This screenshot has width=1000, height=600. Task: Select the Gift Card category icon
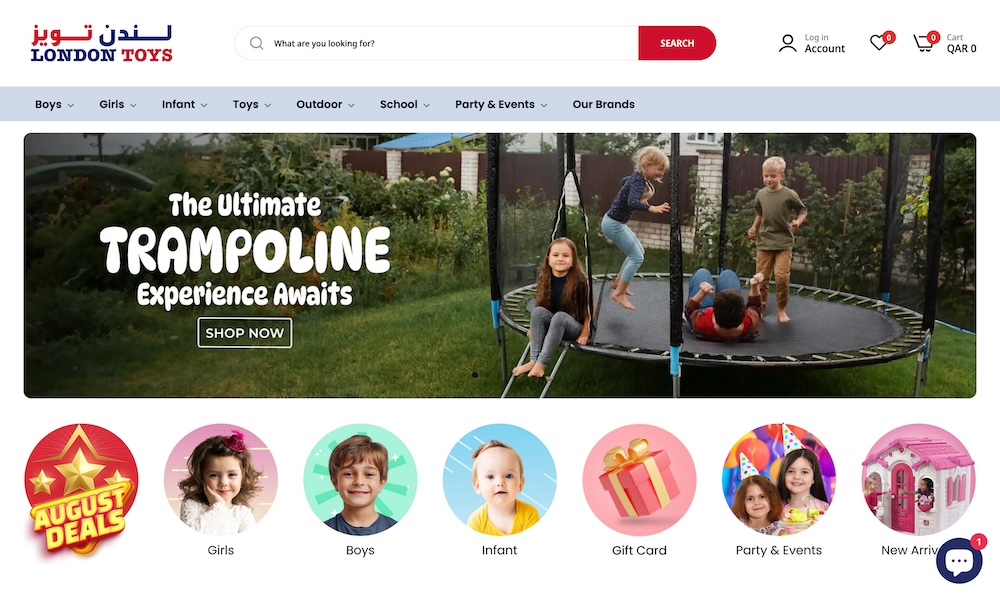tap(639, 479)
